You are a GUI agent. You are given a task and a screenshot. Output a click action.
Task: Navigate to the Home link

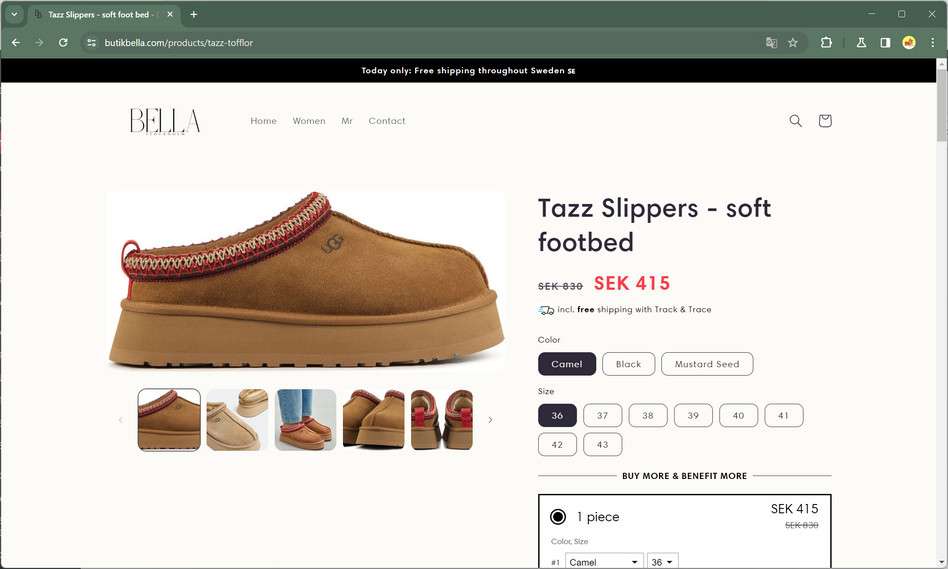pyautogui.click(x=263, y=121)
